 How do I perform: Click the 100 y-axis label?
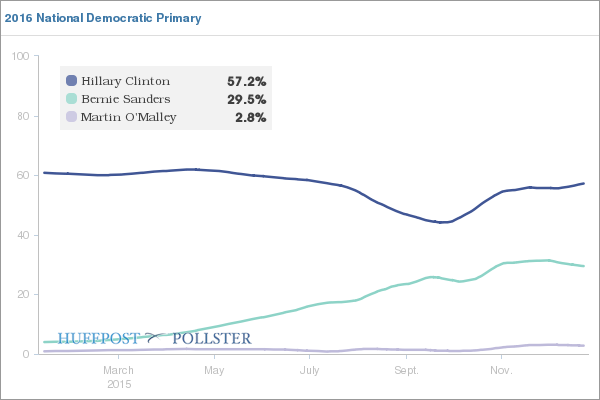pos(19,56)
